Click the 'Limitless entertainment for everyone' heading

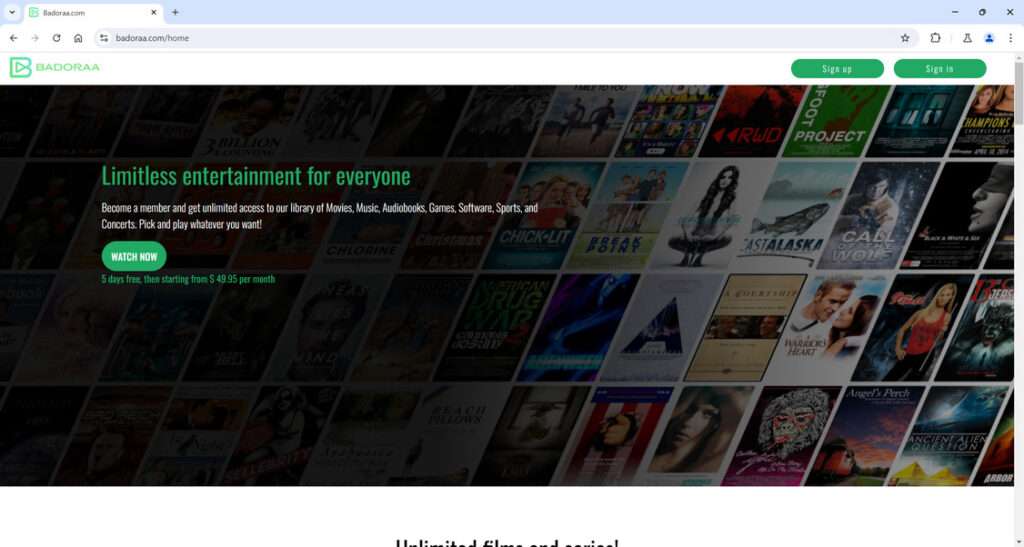(x=256, y=176)
